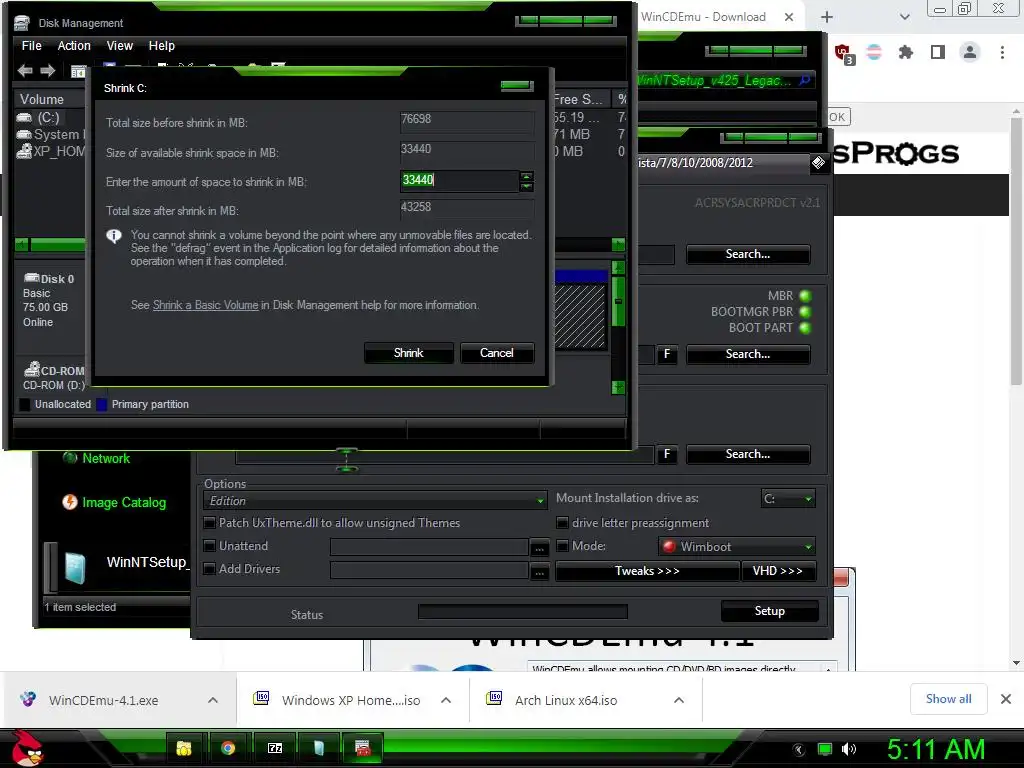This screenshot has height=768, width=1024.
Task: Click the (C:) volume drive icon
Action: pyautogui.click(x=24, y=118)
